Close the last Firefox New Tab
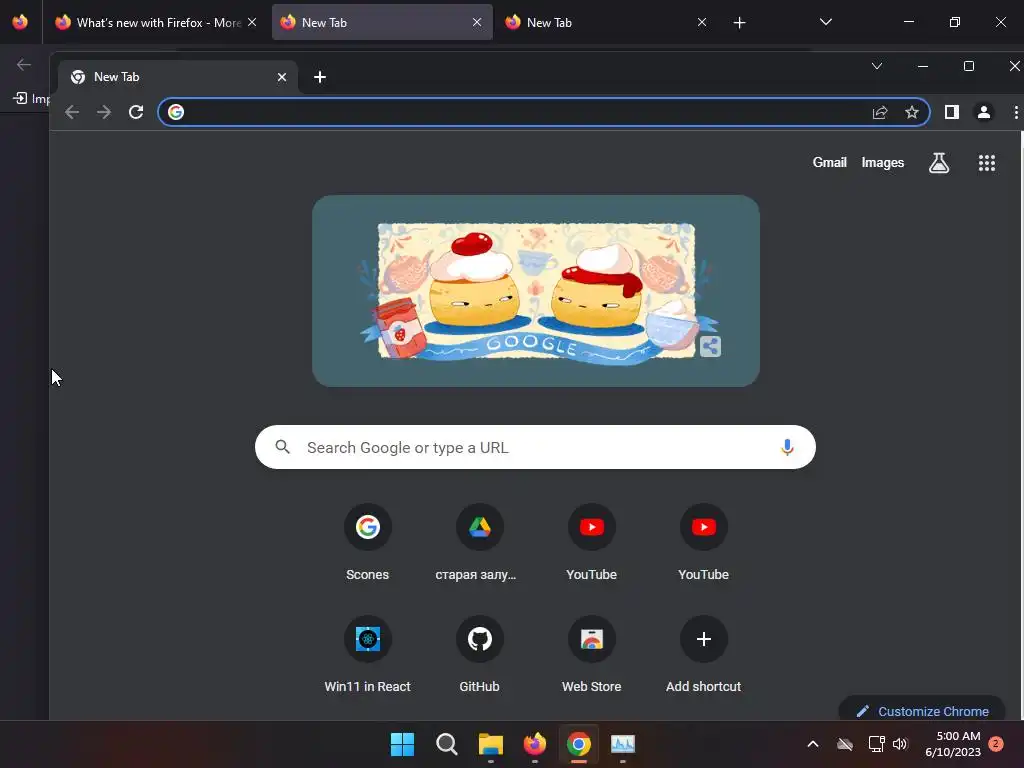The width and height of the screenshot is (1024, 768). pyautogui.click(x=702, y=22)
